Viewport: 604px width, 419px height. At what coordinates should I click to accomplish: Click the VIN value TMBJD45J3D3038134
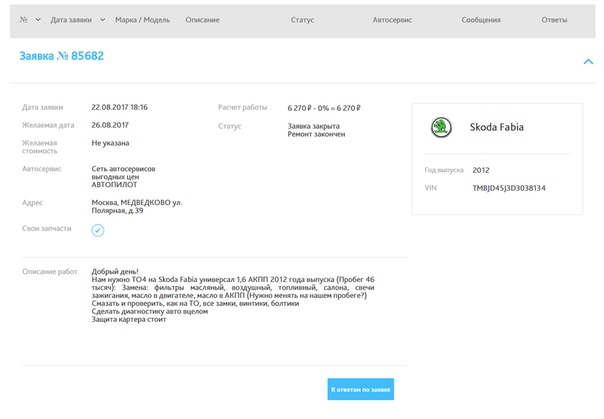[509, 188]
